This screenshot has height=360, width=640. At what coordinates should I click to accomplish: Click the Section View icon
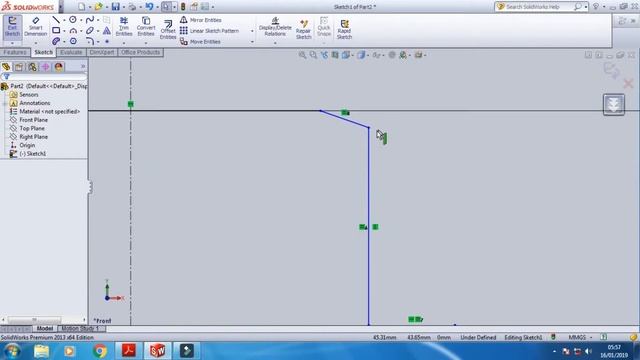pyautogui.click(x=335, y=55)
